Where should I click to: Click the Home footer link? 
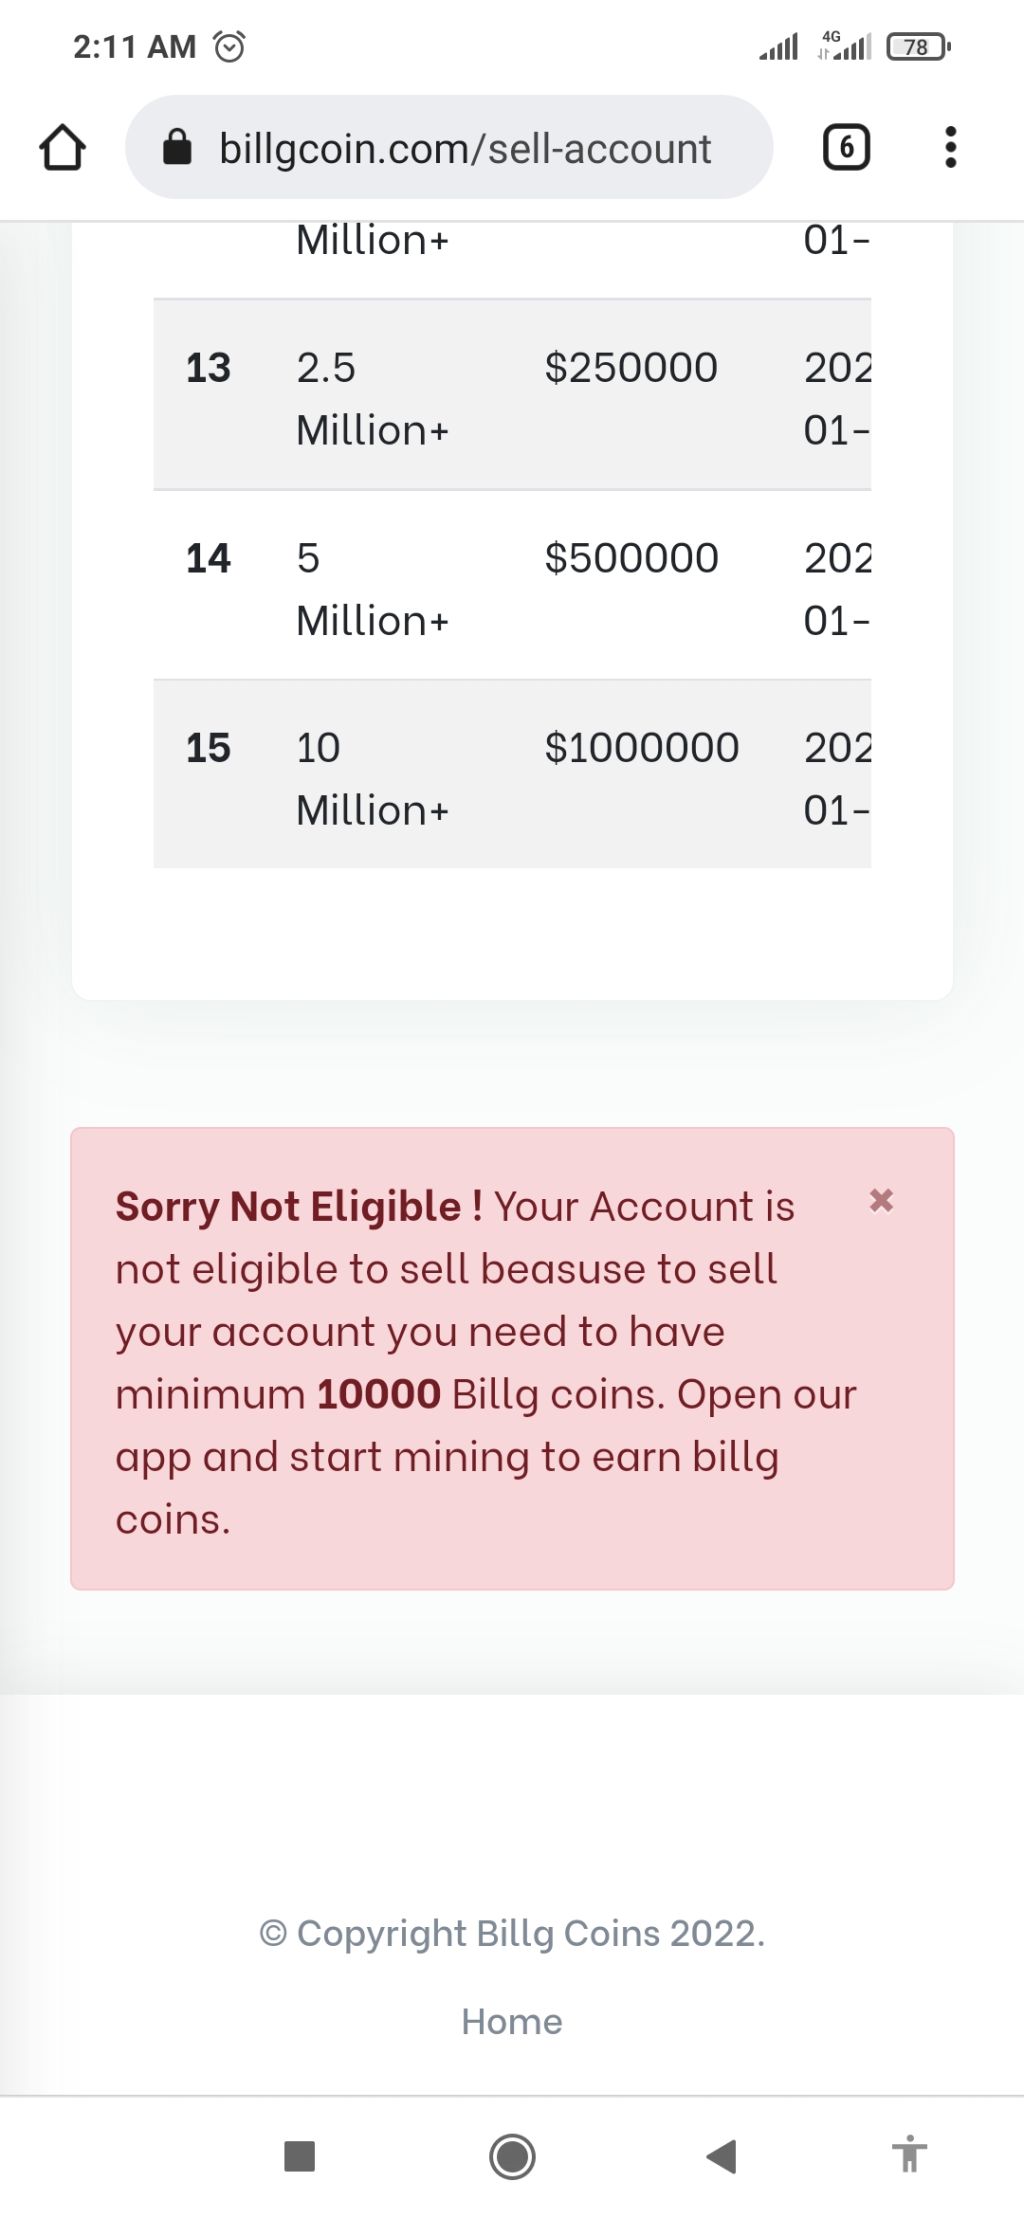(x=512, y=2021)
